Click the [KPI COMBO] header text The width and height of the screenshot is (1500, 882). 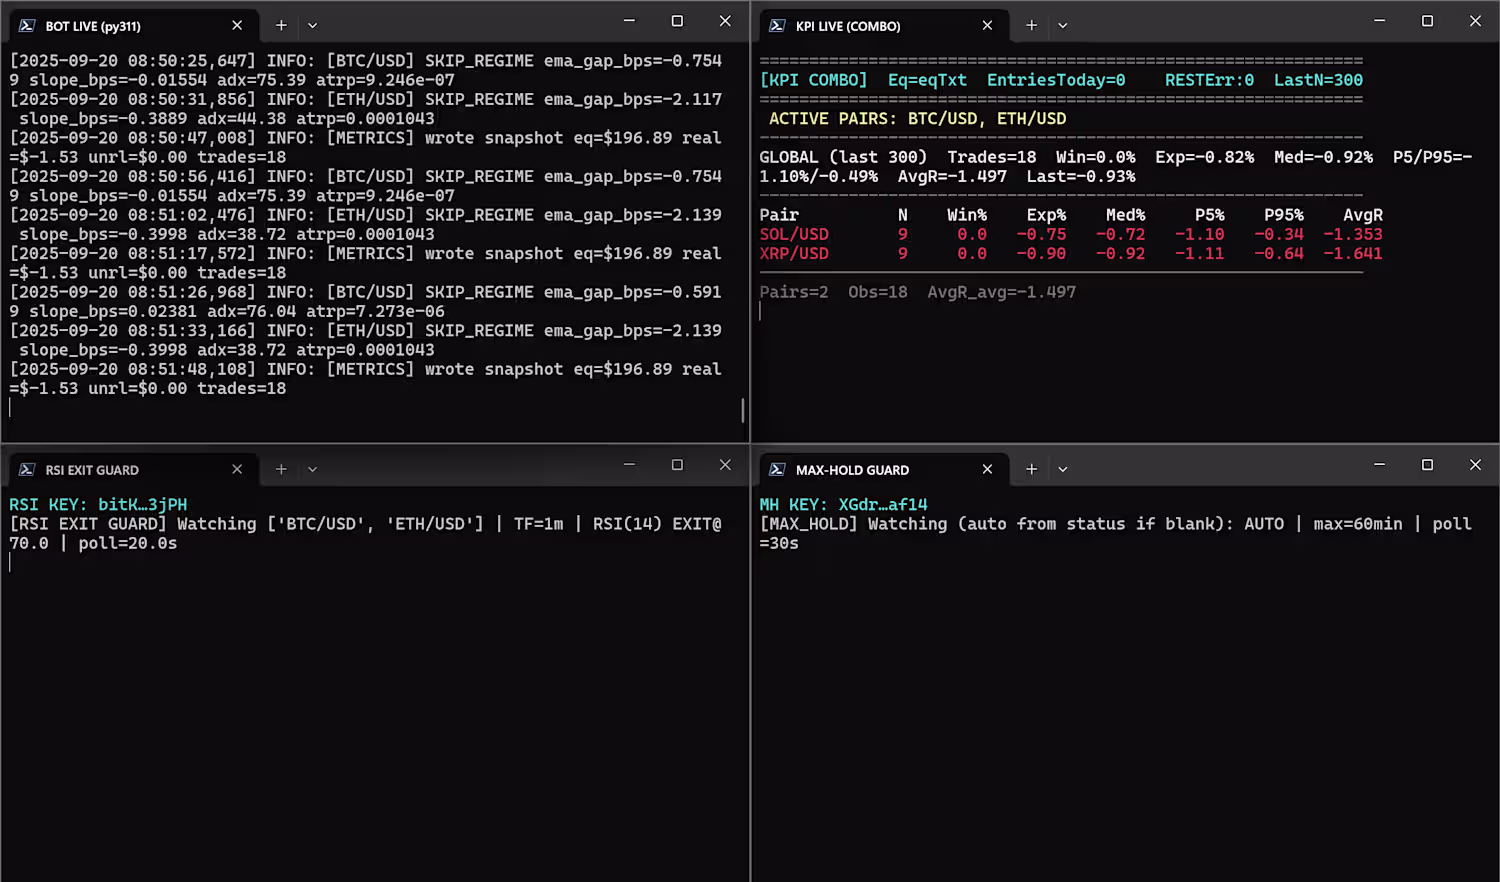coord(813,80)
